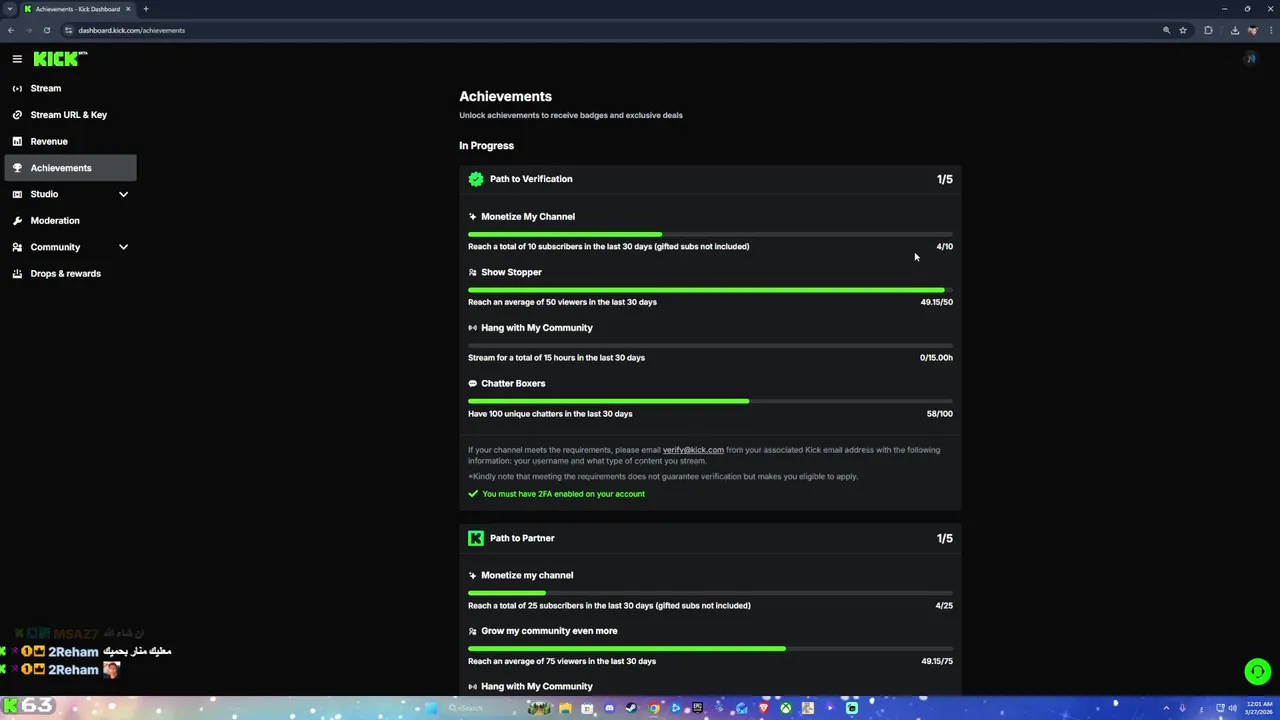The height and width of the screenshot is (720, 1280).
Task: Click the Path to Partner heading
Action: point(522,538)
